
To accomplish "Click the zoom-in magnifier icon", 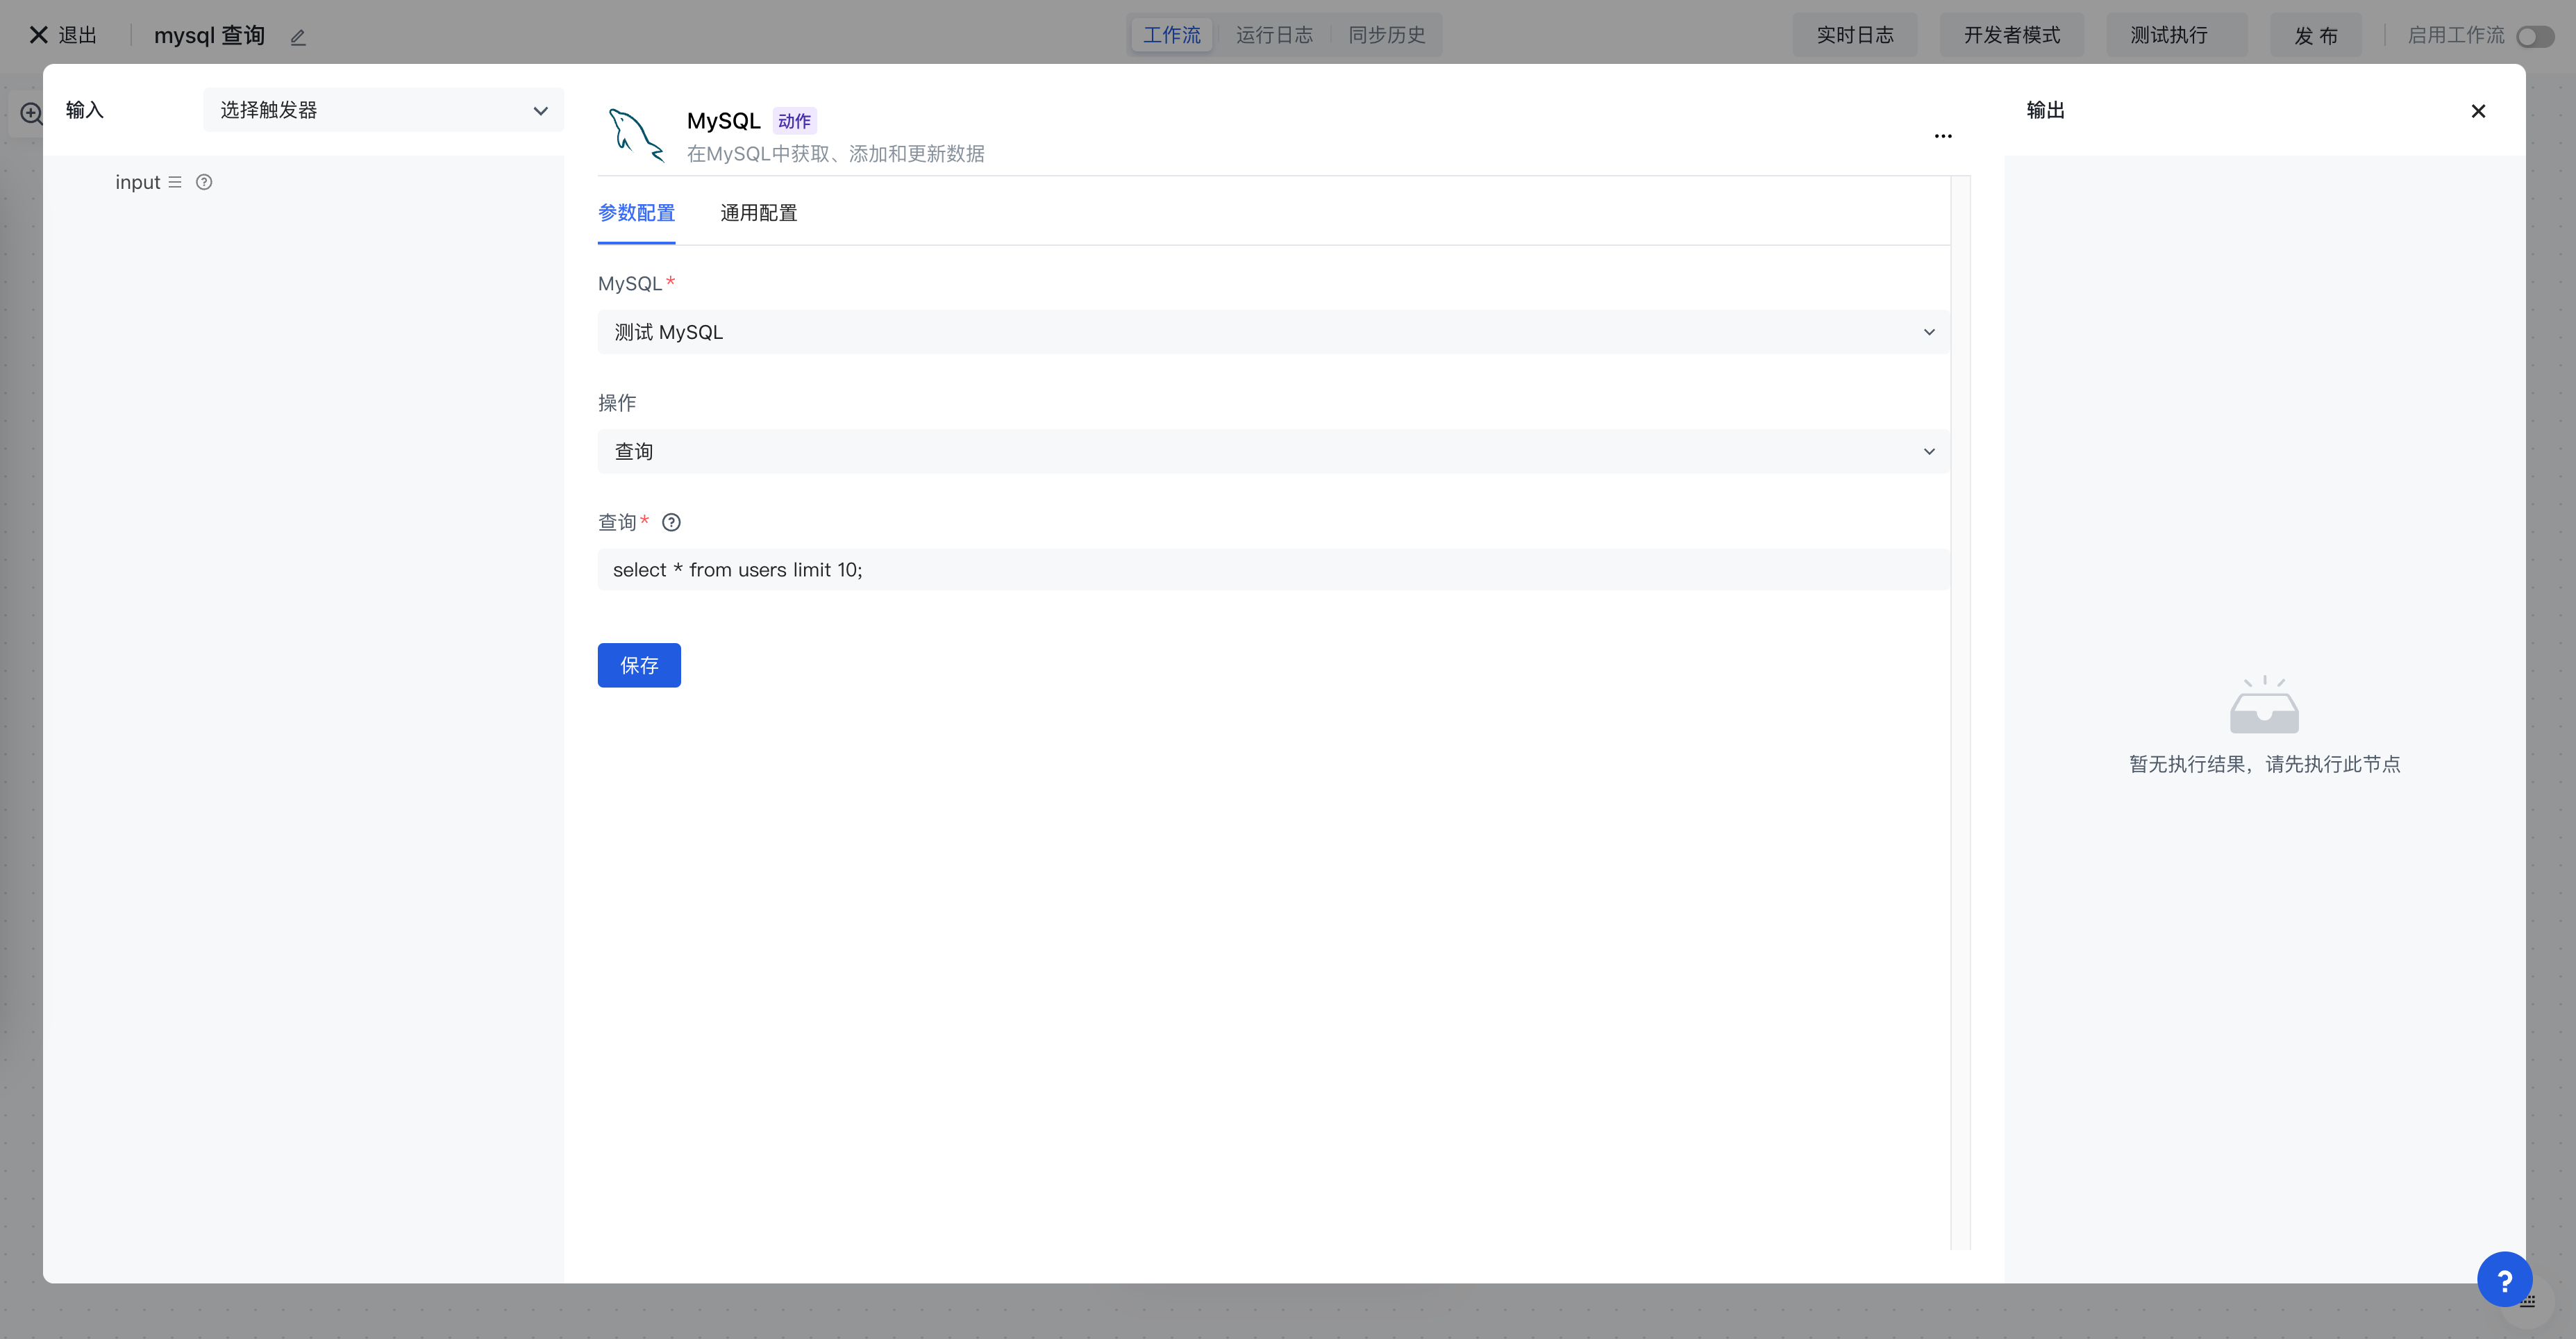I will [x=31, y=113].
